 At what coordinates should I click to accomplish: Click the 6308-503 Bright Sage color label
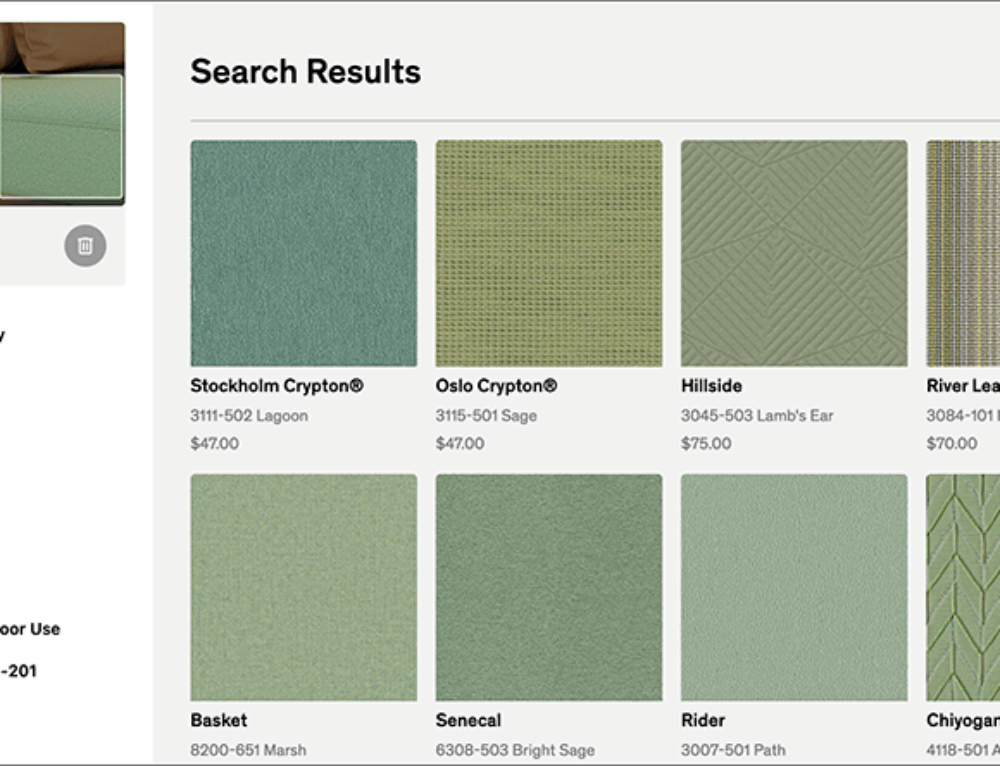(515, 749)
